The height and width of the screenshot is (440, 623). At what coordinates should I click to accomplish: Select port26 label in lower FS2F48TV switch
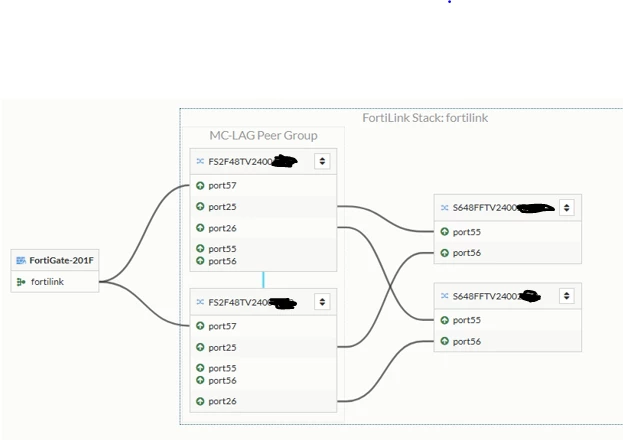tap(222, 401)
